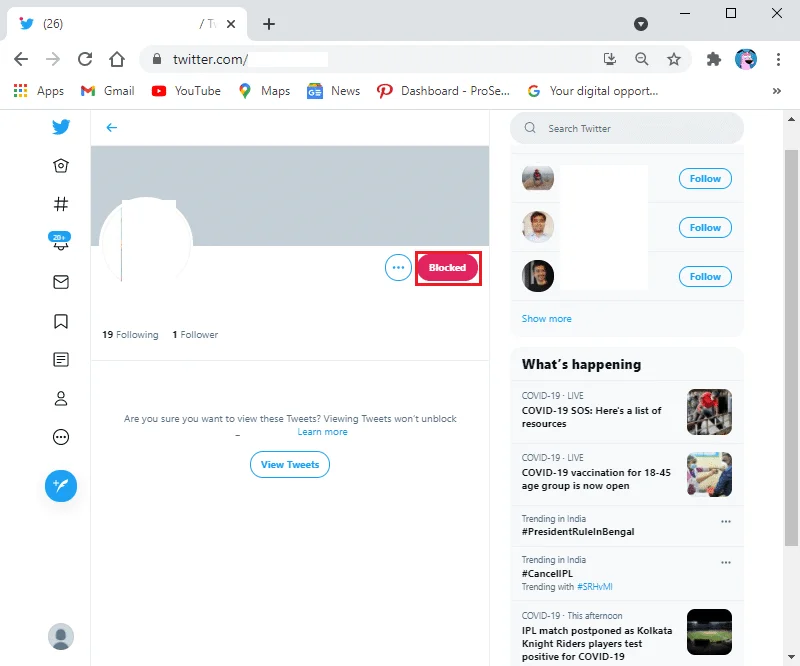The image size is (800, 666).
Task: Follow the third suggested account
Action: [705, 277]
